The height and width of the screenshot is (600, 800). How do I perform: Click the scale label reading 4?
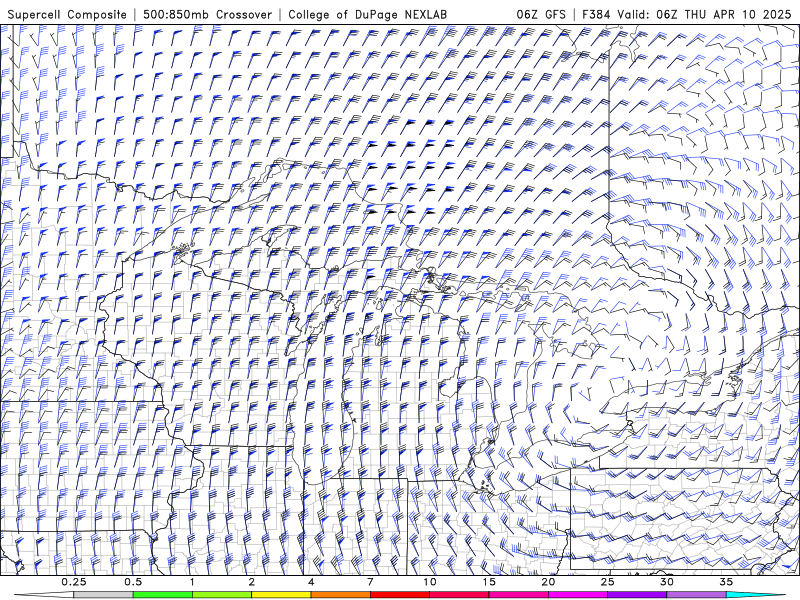point(311,582)
